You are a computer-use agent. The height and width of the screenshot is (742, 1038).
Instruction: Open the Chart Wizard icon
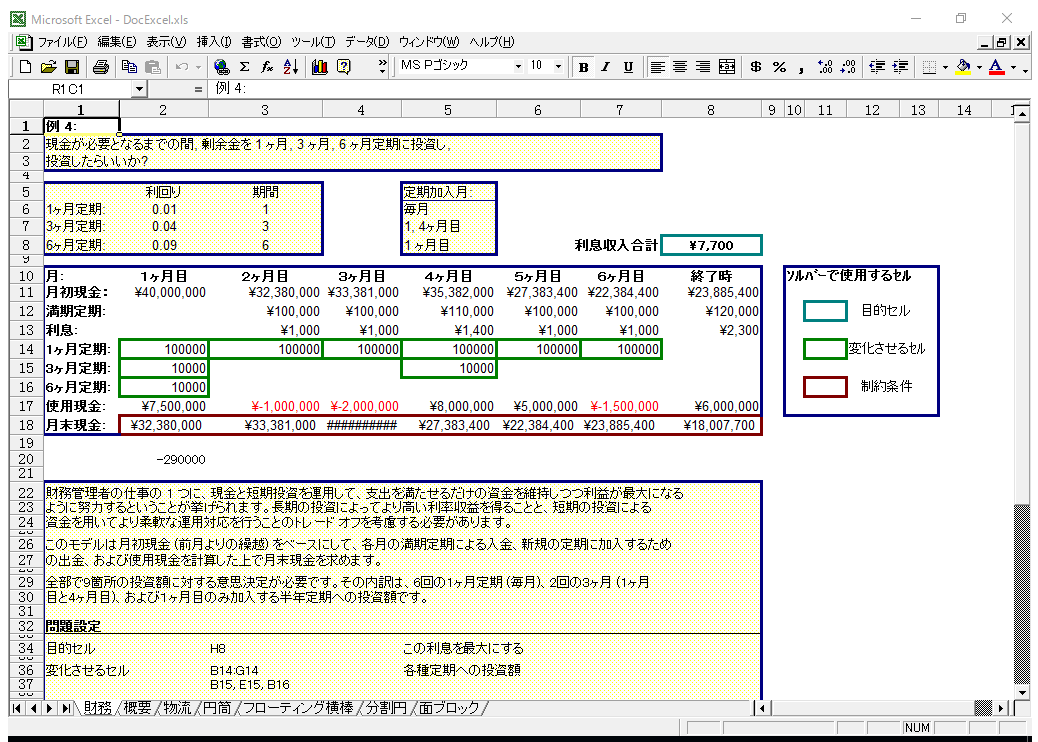tap(320, 67)
